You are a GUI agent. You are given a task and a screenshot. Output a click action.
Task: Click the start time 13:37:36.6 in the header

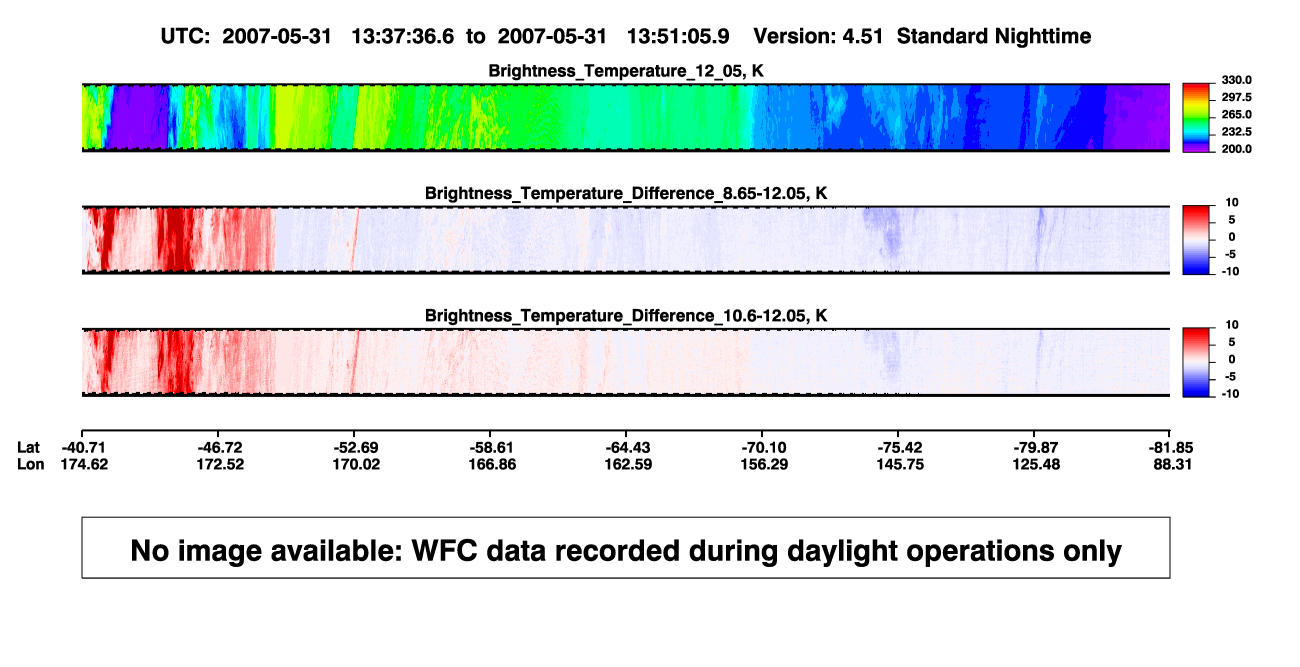coord(402,36)
